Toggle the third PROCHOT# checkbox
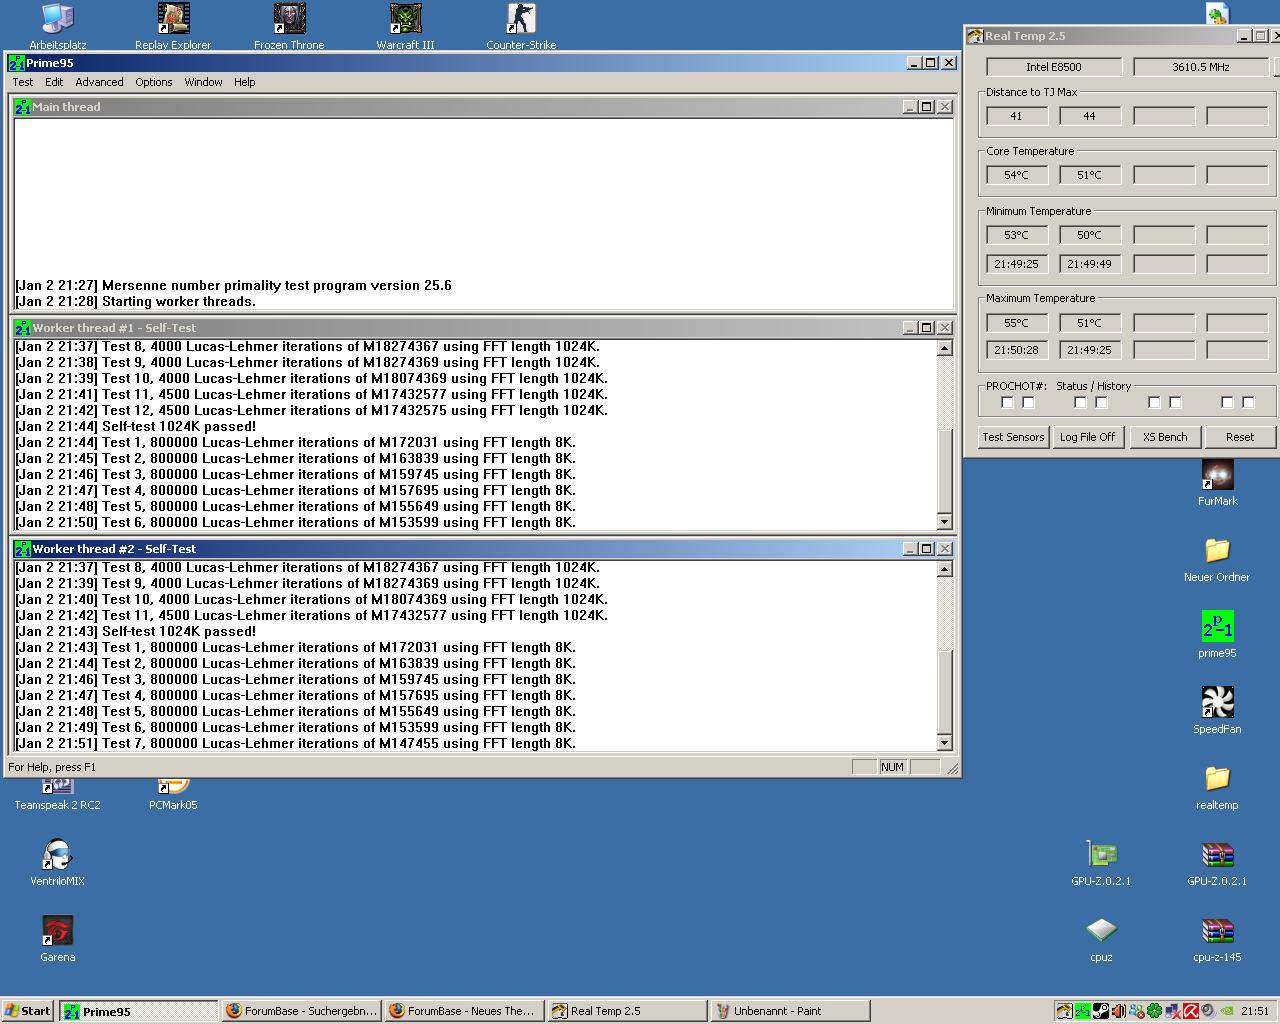 click(1080, 403)
